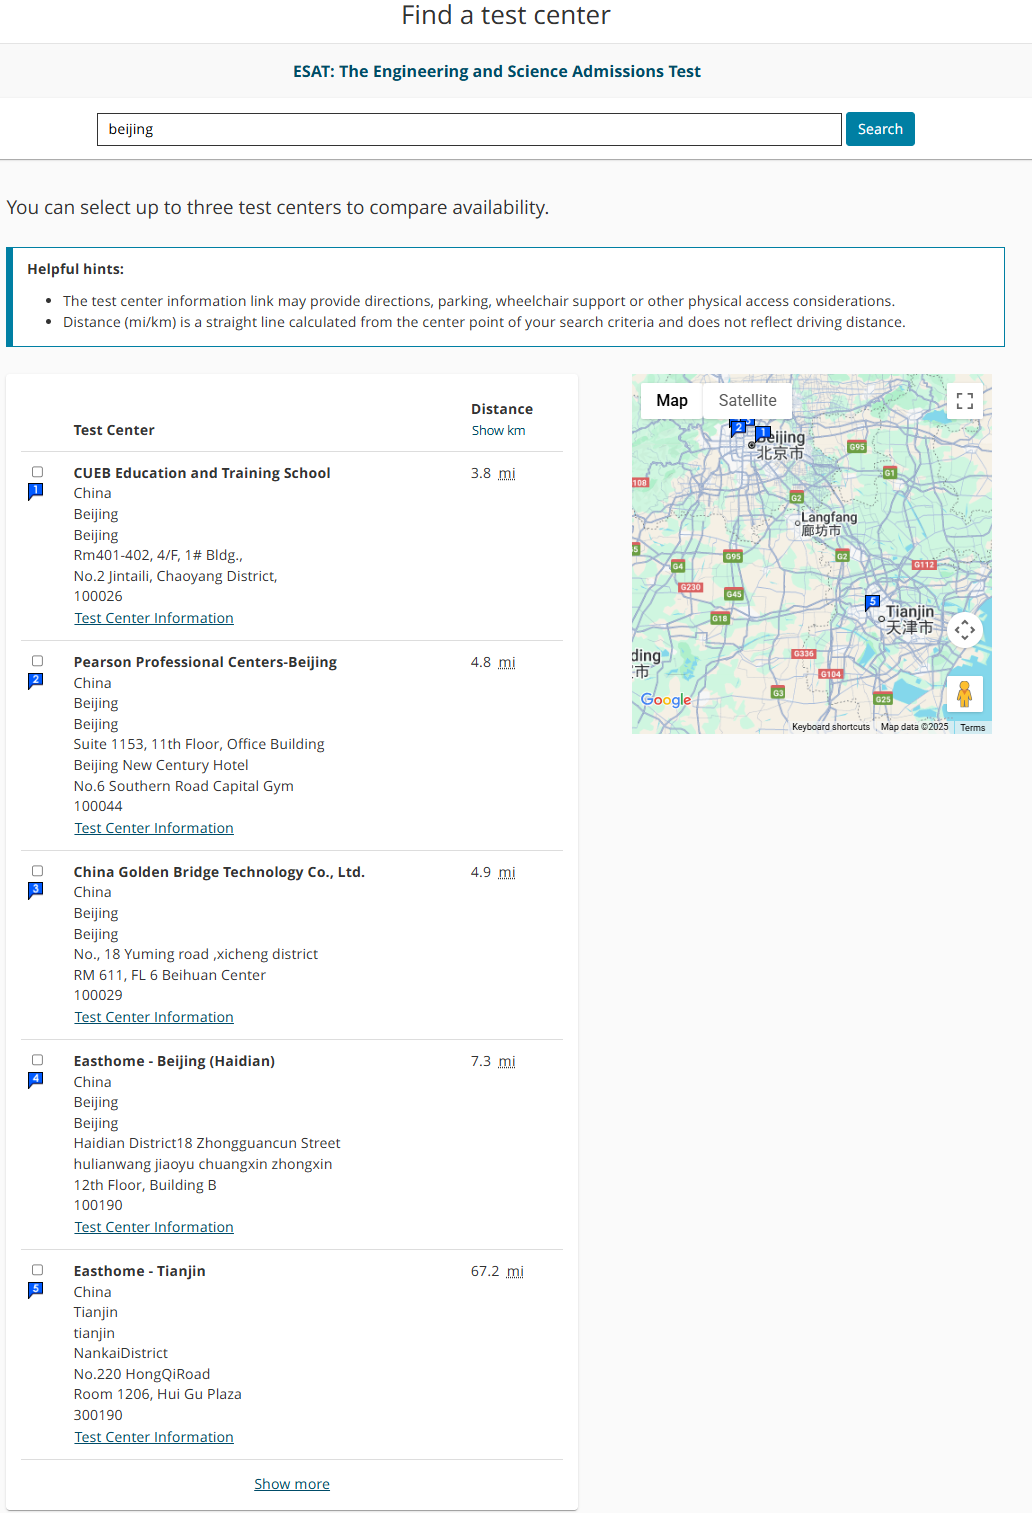This screenshot has width=1032, height=1513.
Task: Tick China Golden Bridge Technology checkbox
Action: click(x=37, y=871)
